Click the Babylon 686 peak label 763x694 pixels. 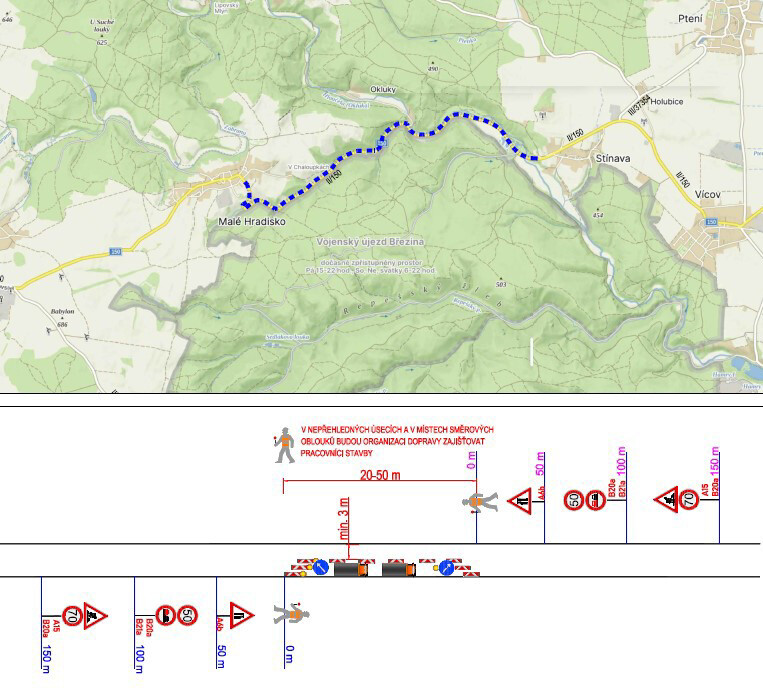(62, 317)
